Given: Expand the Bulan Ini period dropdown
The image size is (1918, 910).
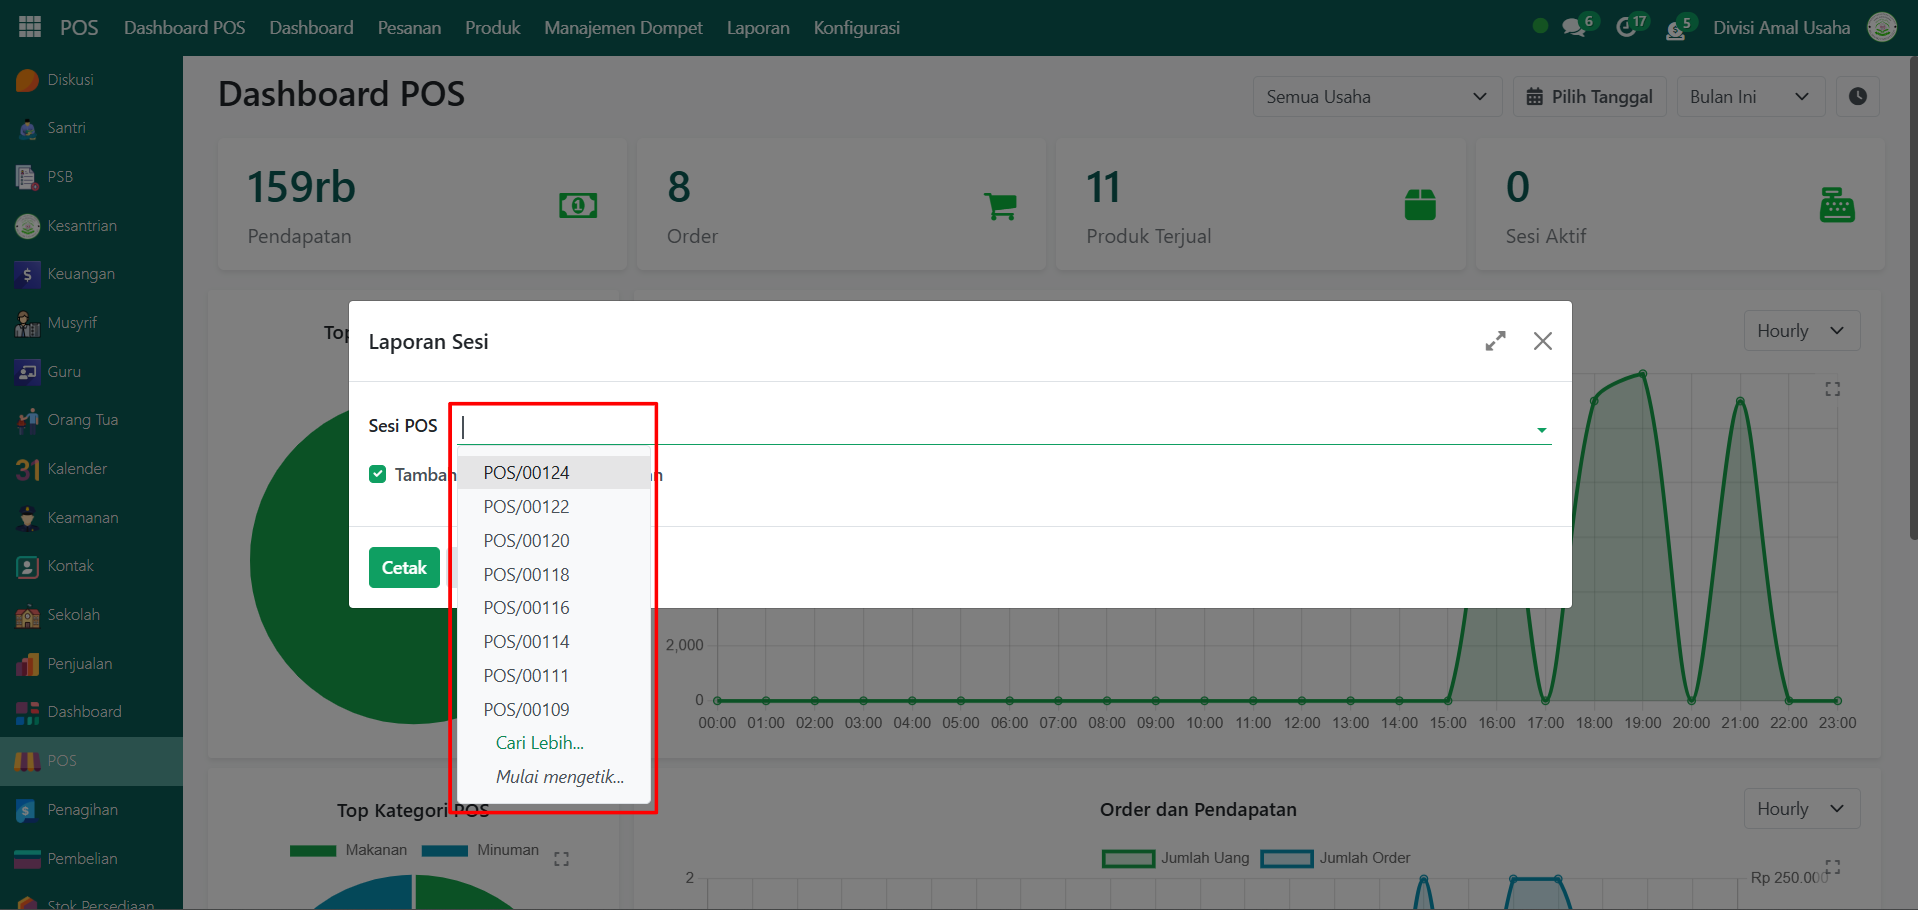Looking at the screenshot, I should pyautogui.click(x=1749, y=97).
